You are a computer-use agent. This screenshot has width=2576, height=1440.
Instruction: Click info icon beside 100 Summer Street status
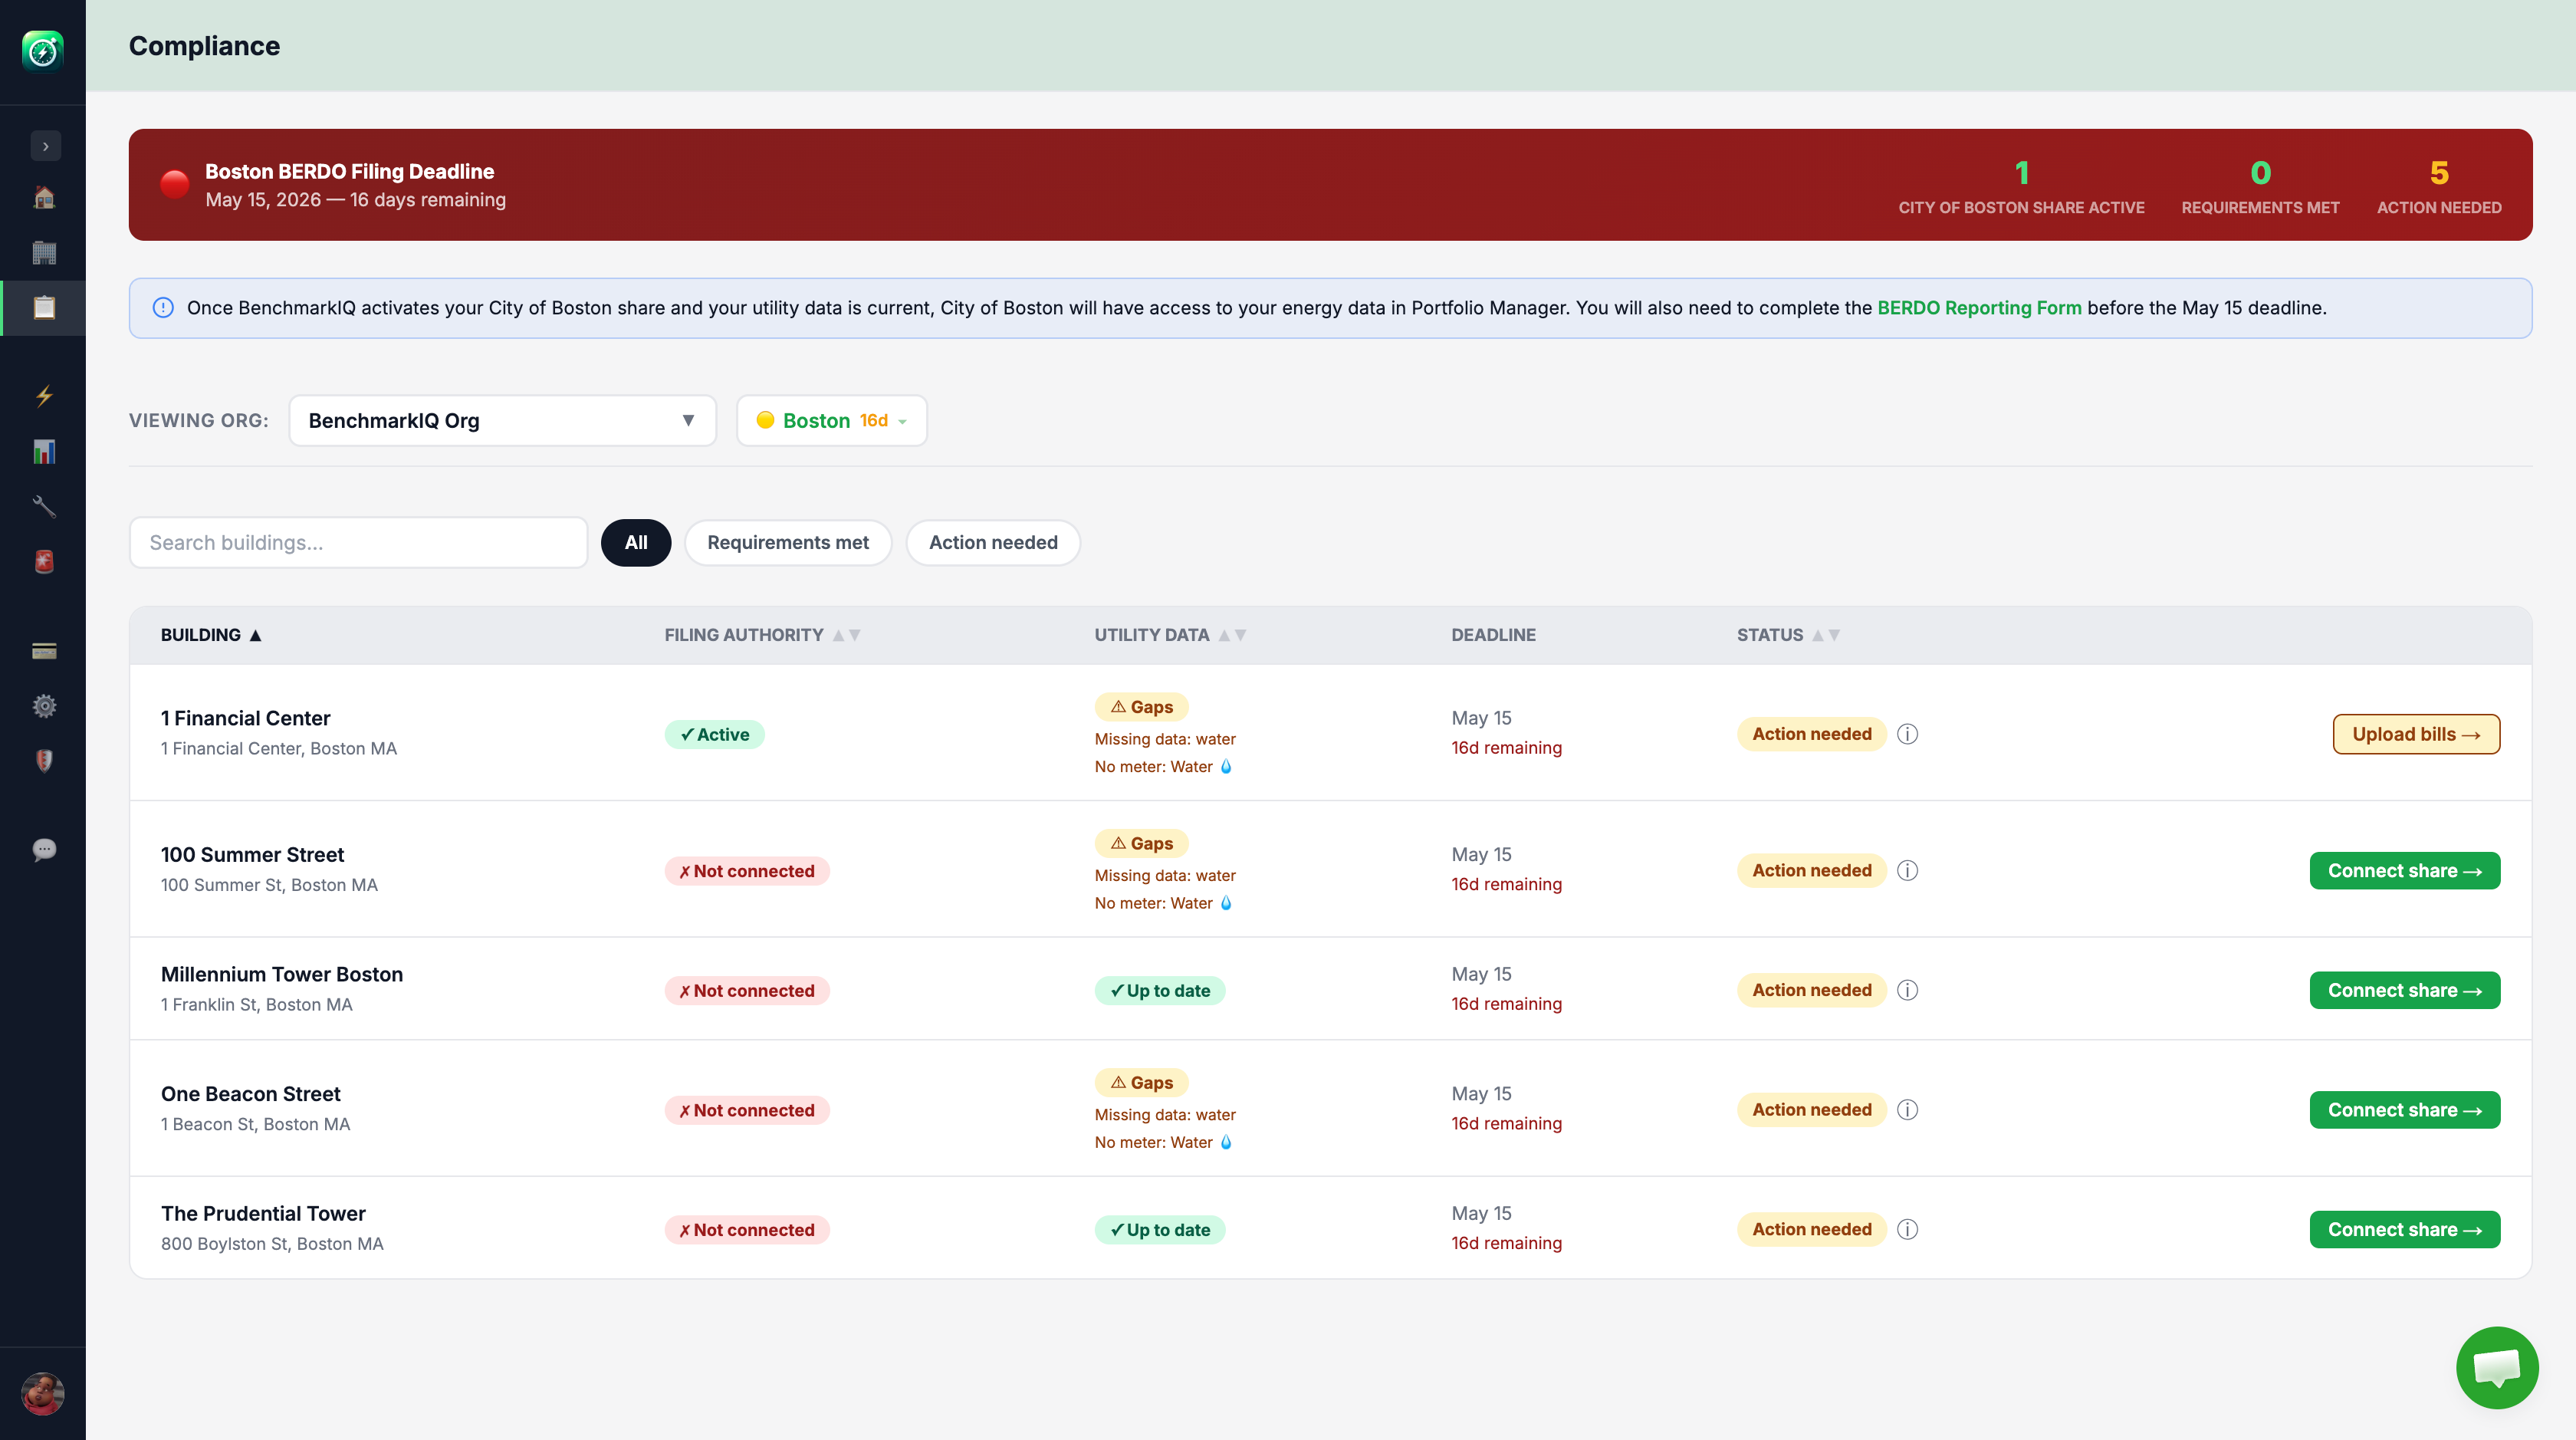tap(1907, 870)
